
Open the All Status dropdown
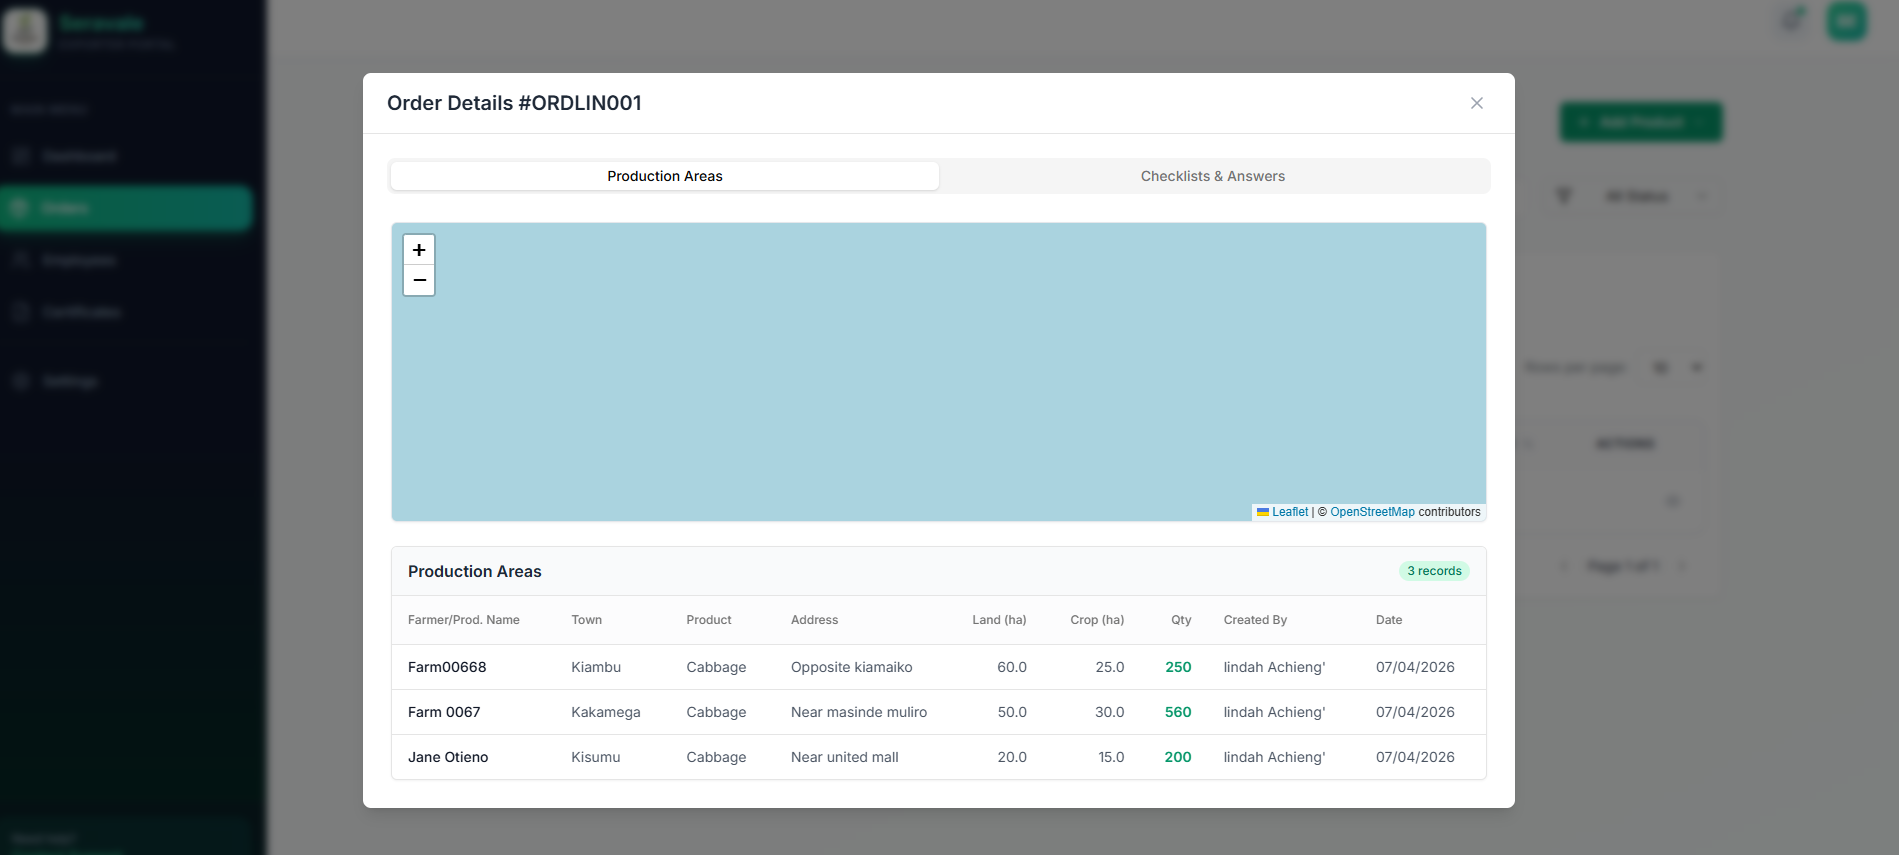pyautogui.click(x=1650, y=196)
